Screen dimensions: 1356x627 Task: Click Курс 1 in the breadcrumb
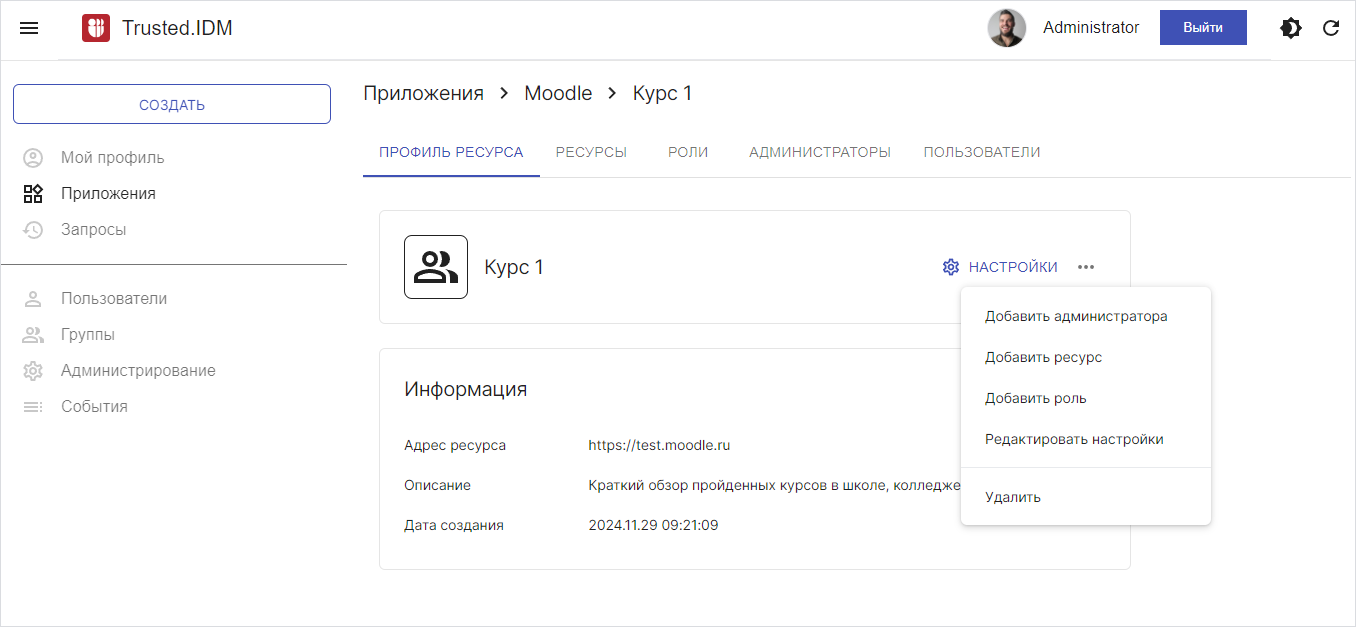[x=662, y=94]
